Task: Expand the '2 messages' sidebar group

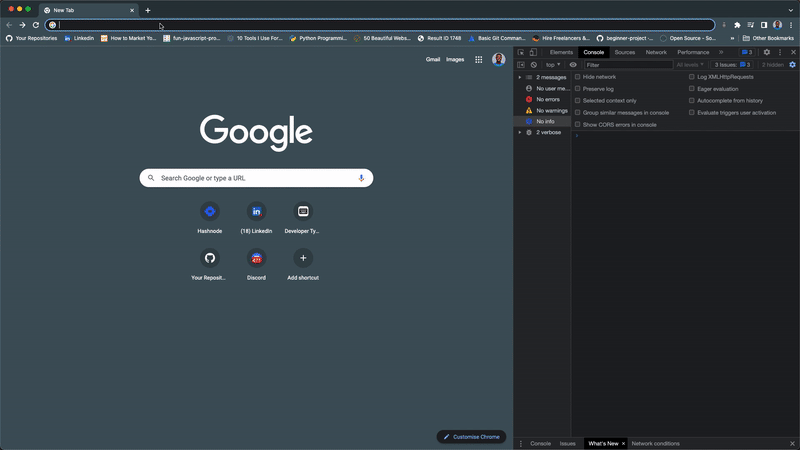Action: (520, 77)
